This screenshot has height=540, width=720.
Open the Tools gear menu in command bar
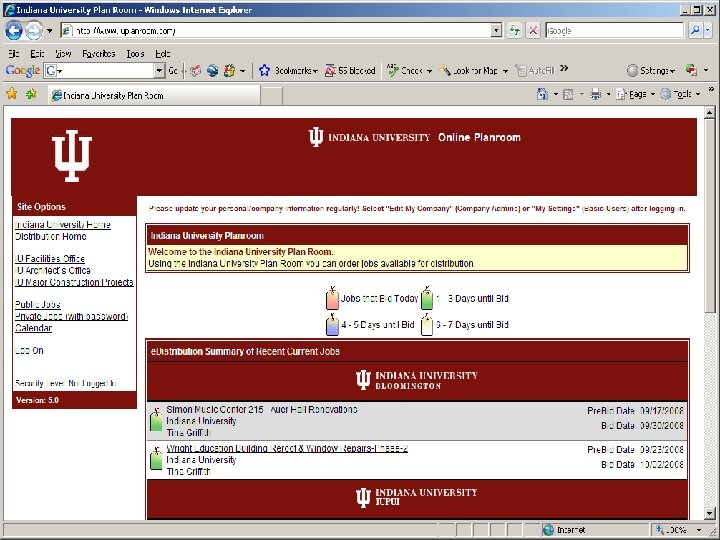pyautogui.click(x=680, y=94)
